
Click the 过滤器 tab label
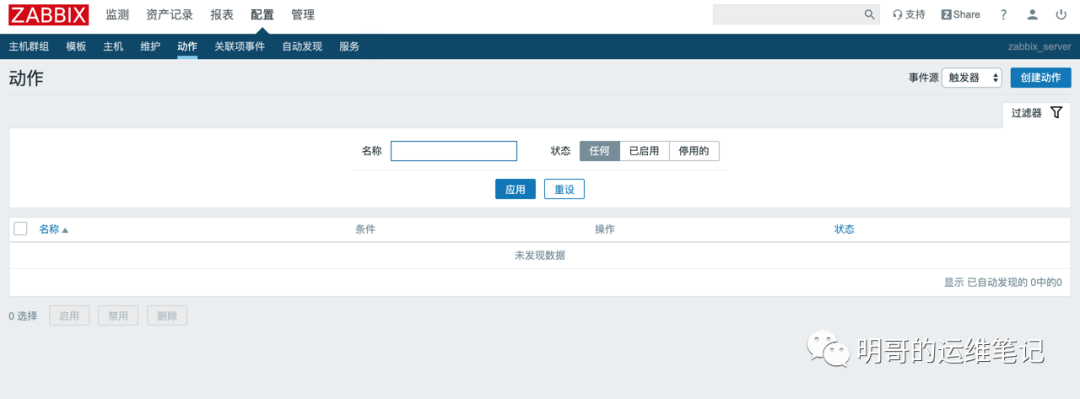click(x=1026, y=114)
